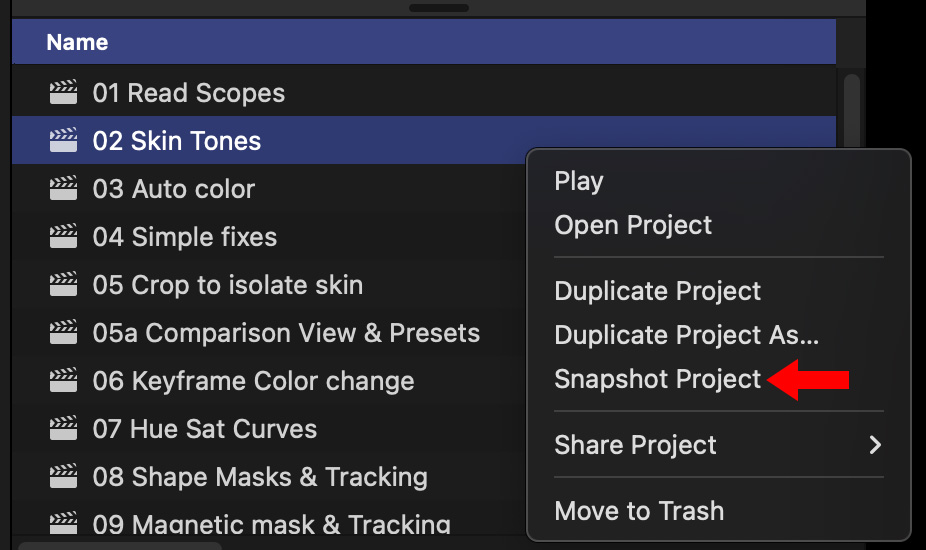The image size is (926, 550).
Task: Select the 09 Magnetic mask & Tracking project
Action: pos(271,524)
